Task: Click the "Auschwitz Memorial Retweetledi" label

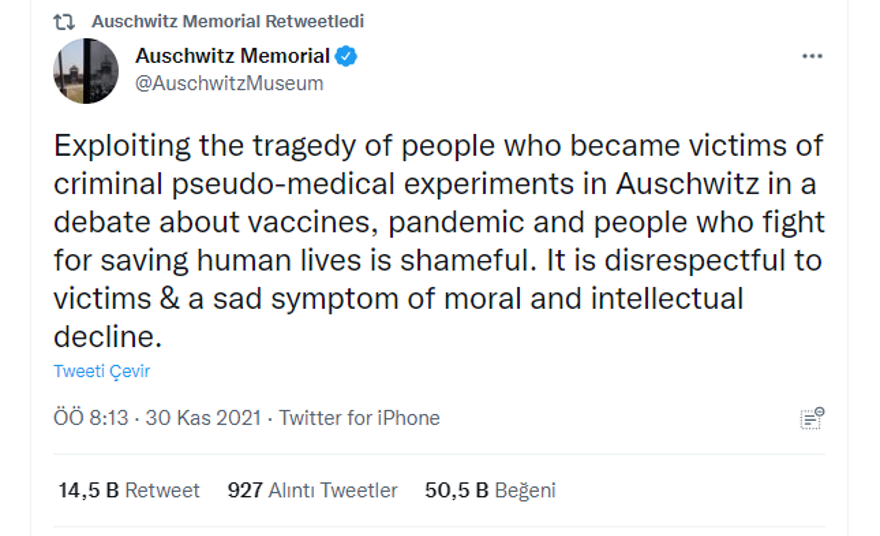Action: [x=228, y=21]
